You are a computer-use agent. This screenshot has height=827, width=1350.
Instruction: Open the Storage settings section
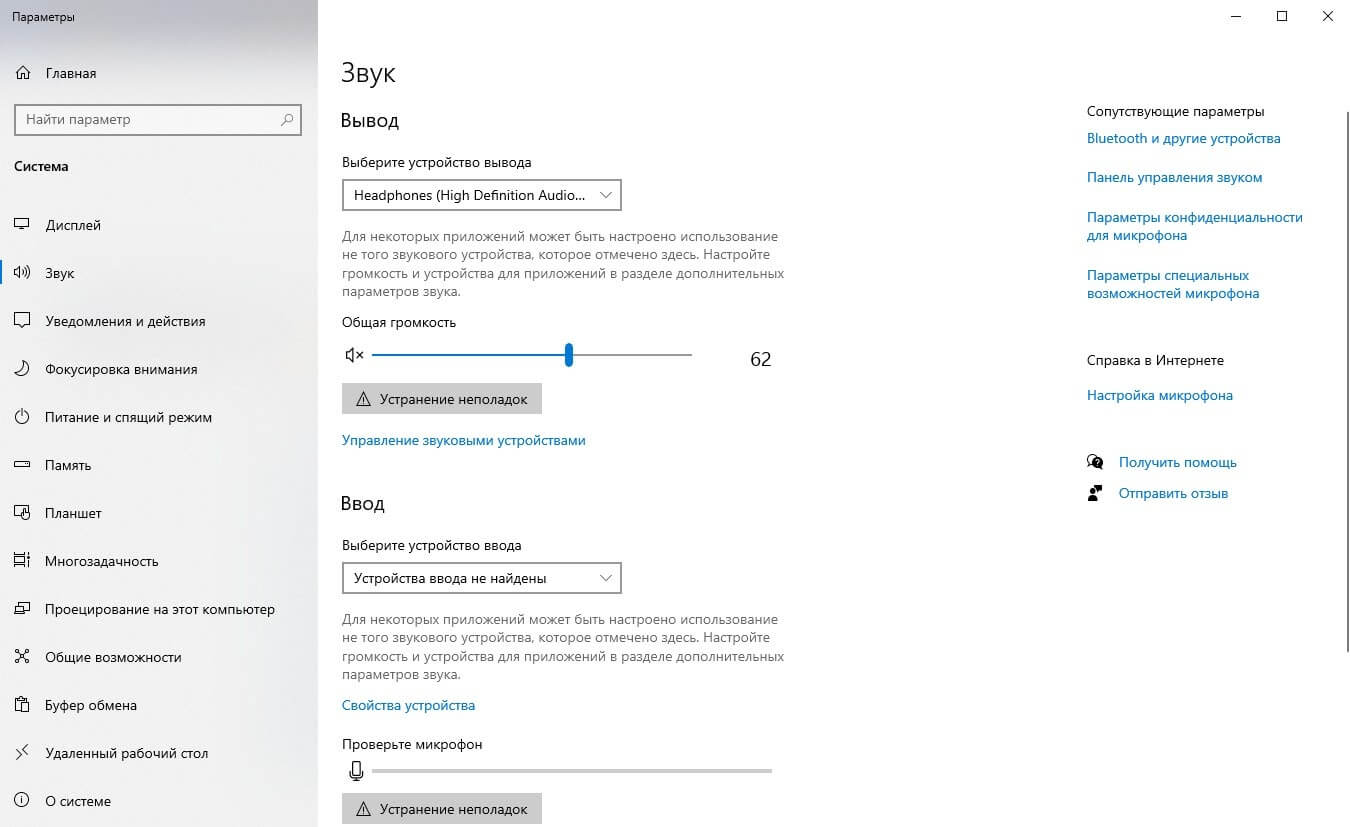[x=68, y=465]
